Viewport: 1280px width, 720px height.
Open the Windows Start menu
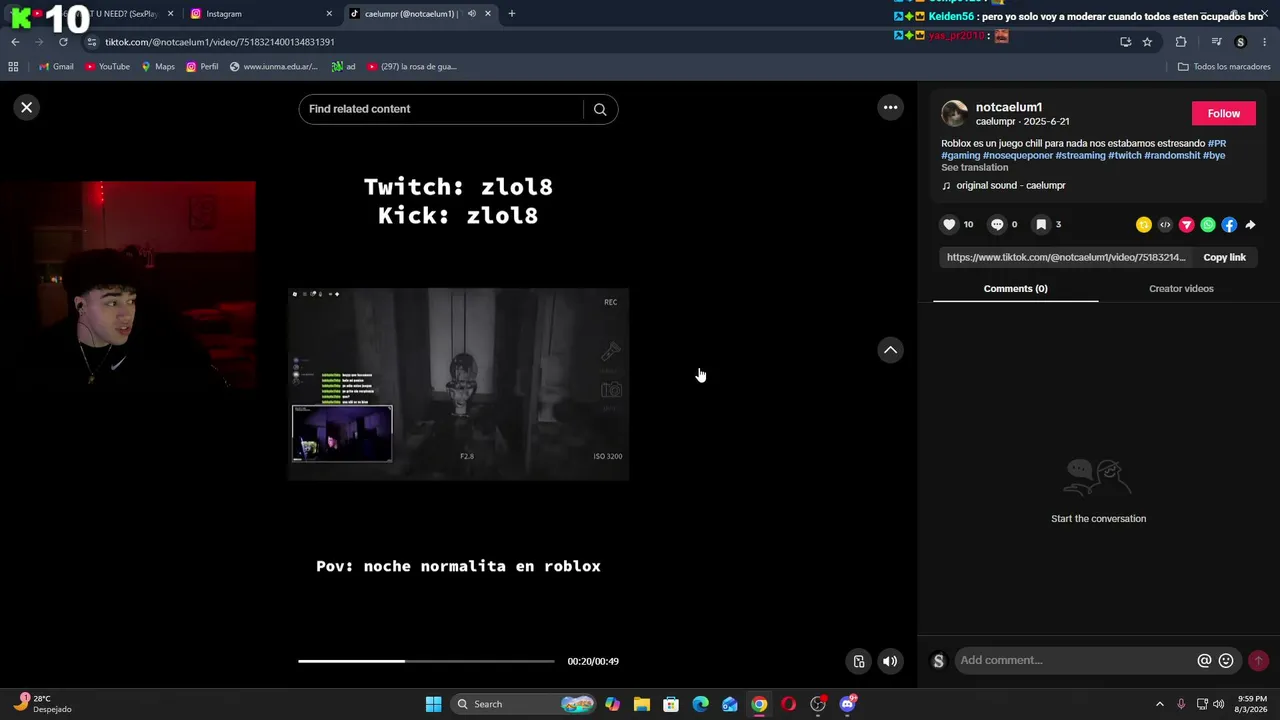point(433,704)
